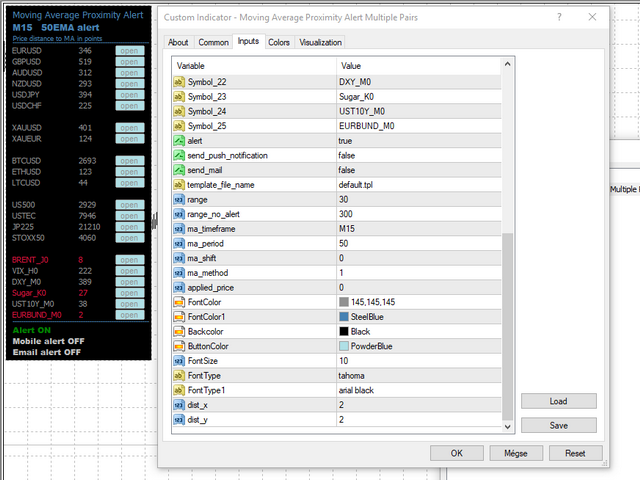The image size is (640, 480).
Task: Click the color icon beside Backcolor
Action: point(179,332)
